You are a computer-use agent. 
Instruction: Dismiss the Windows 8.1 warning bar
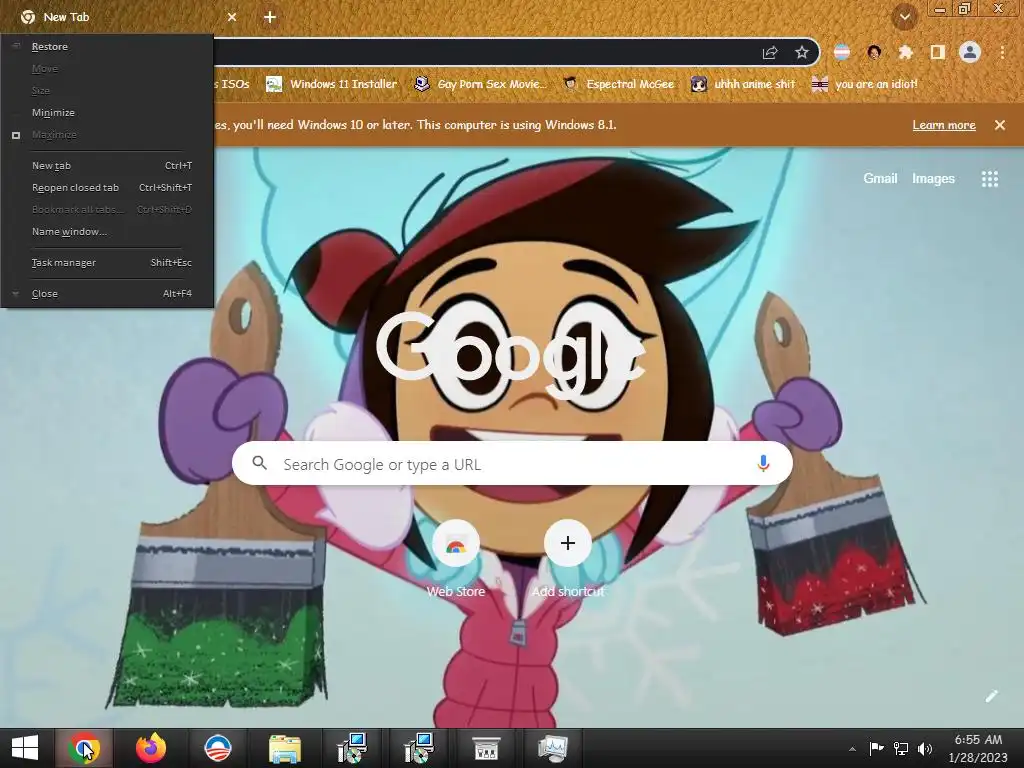point(1000,125)
